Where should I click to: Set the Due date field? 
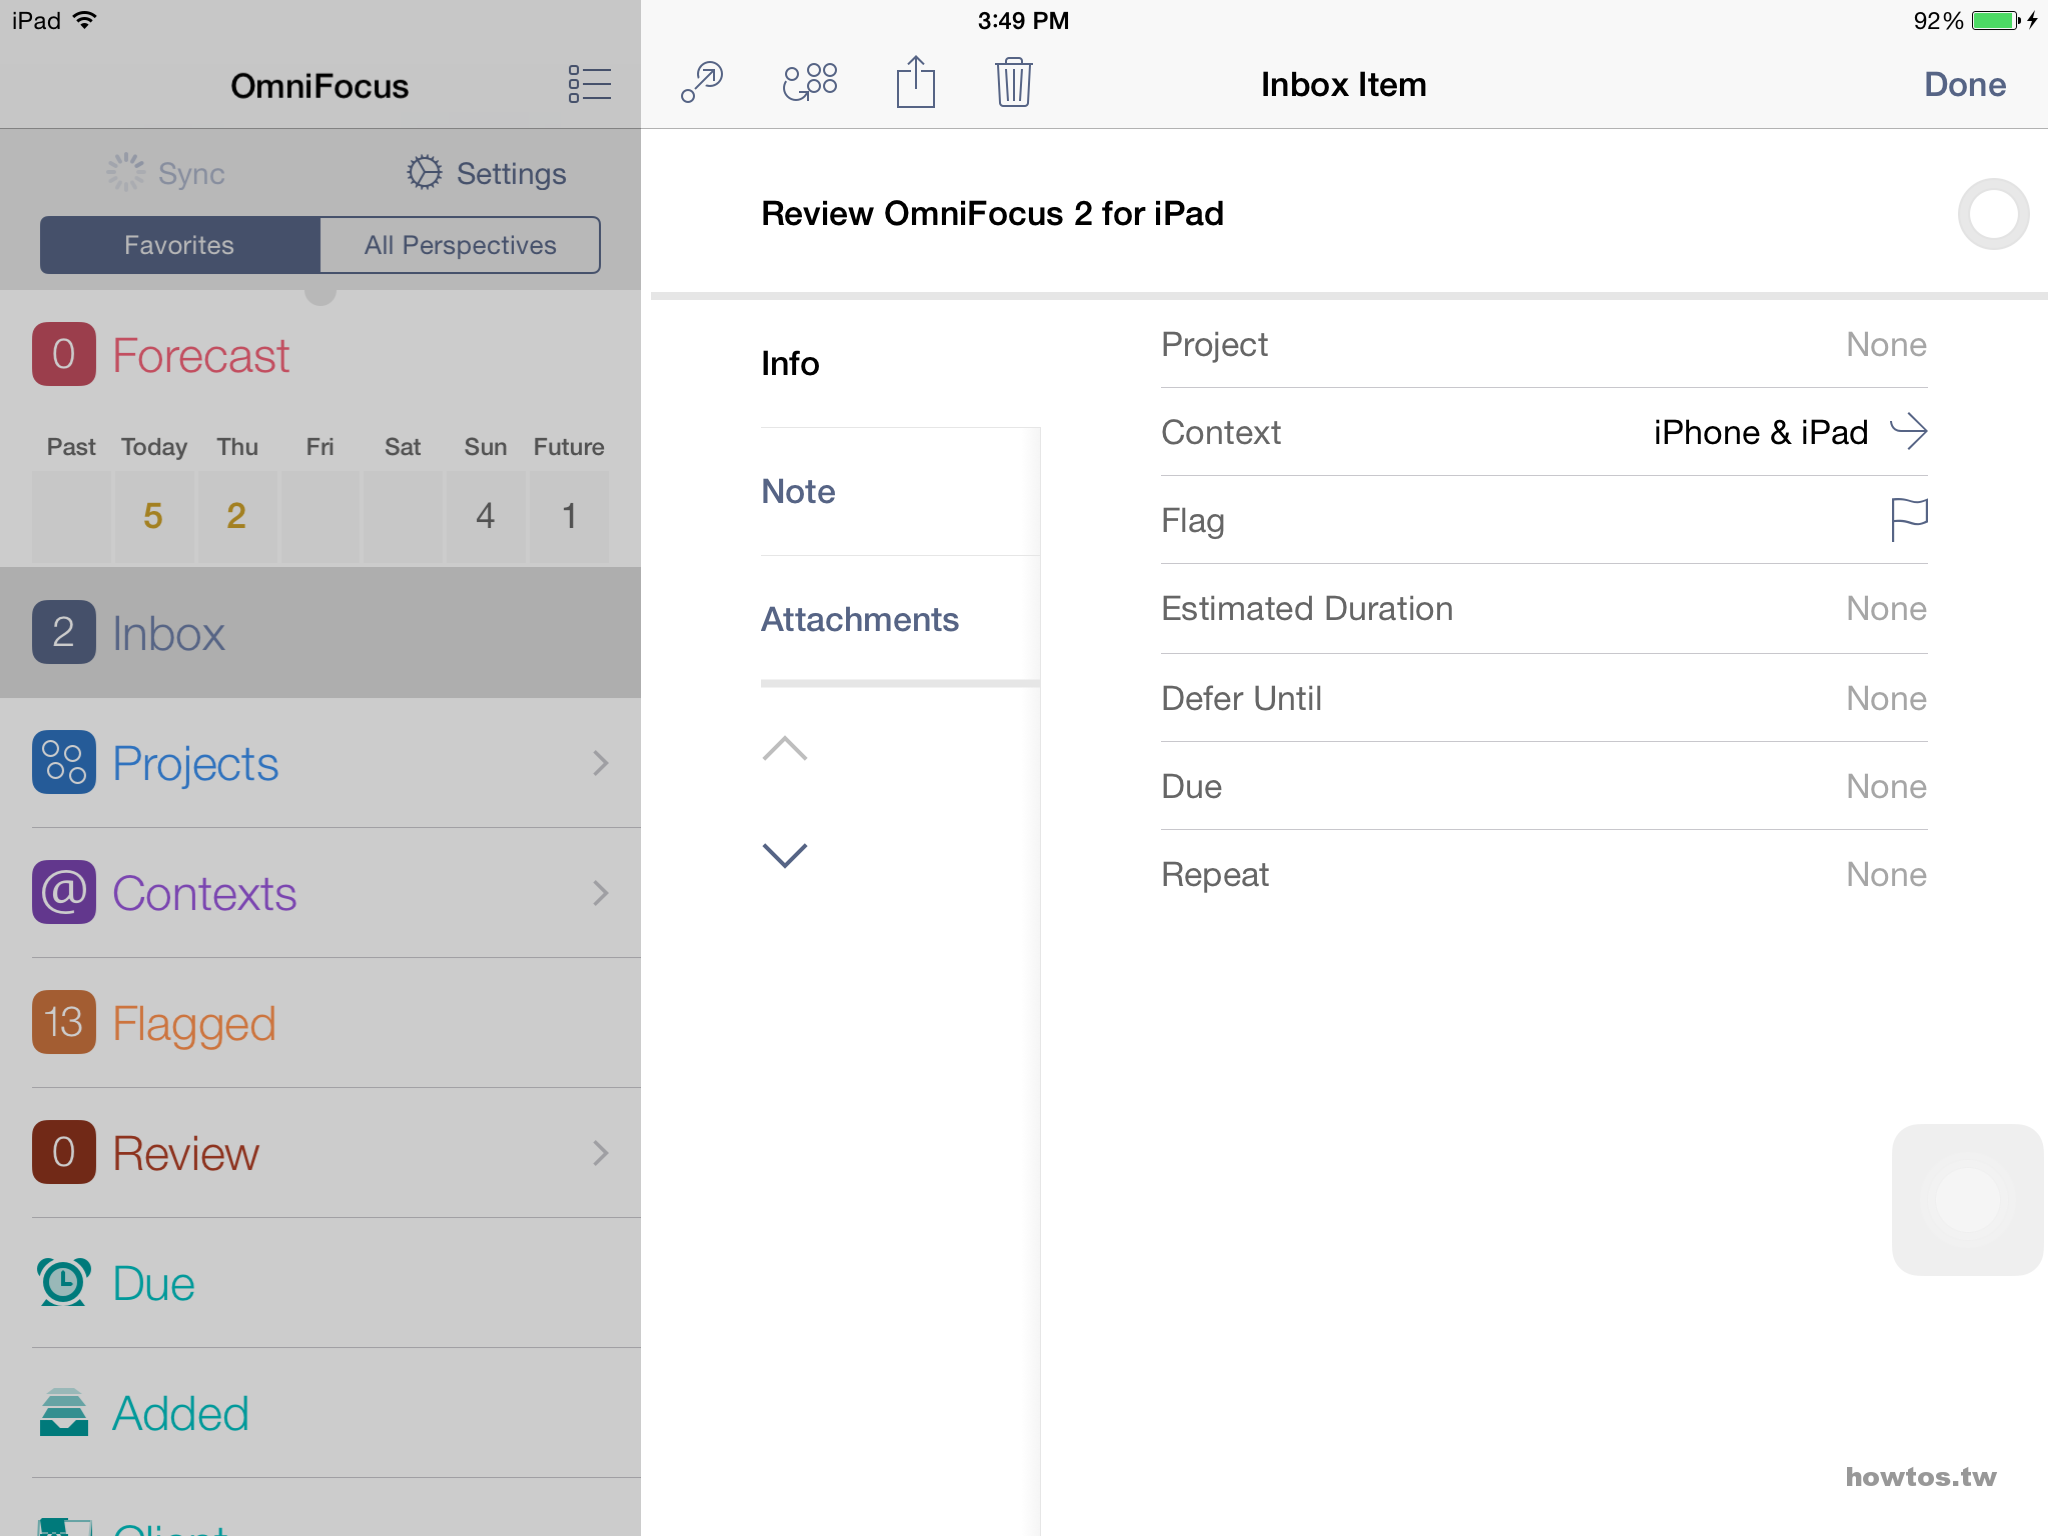[x=1544, y=786]
